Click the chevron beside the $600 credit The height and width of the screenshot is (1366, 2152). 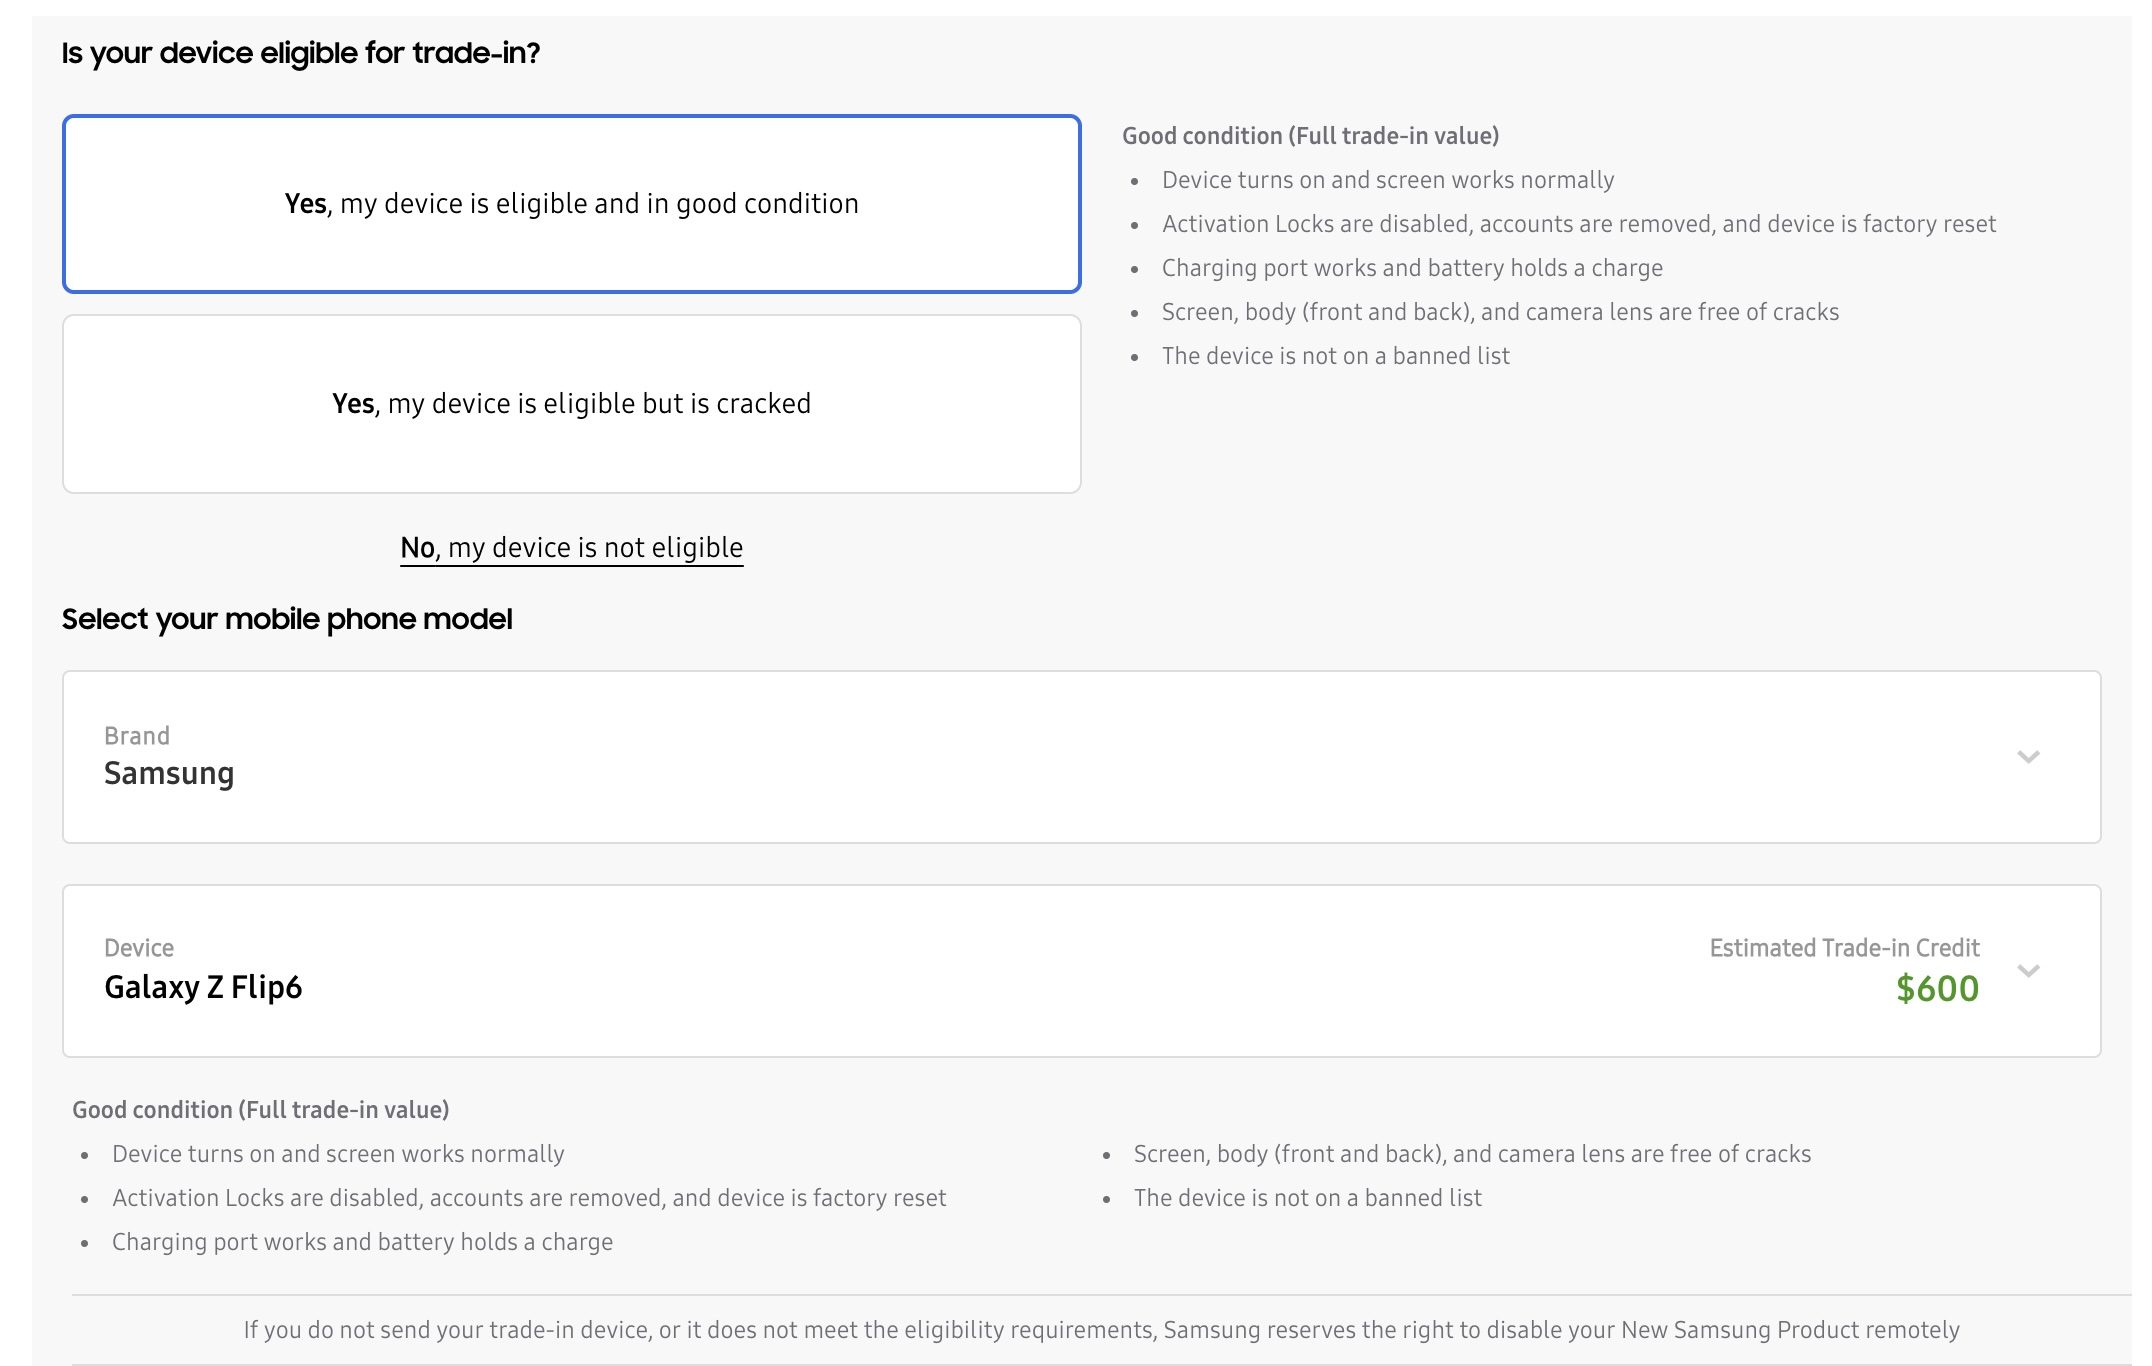(2028, 971)
